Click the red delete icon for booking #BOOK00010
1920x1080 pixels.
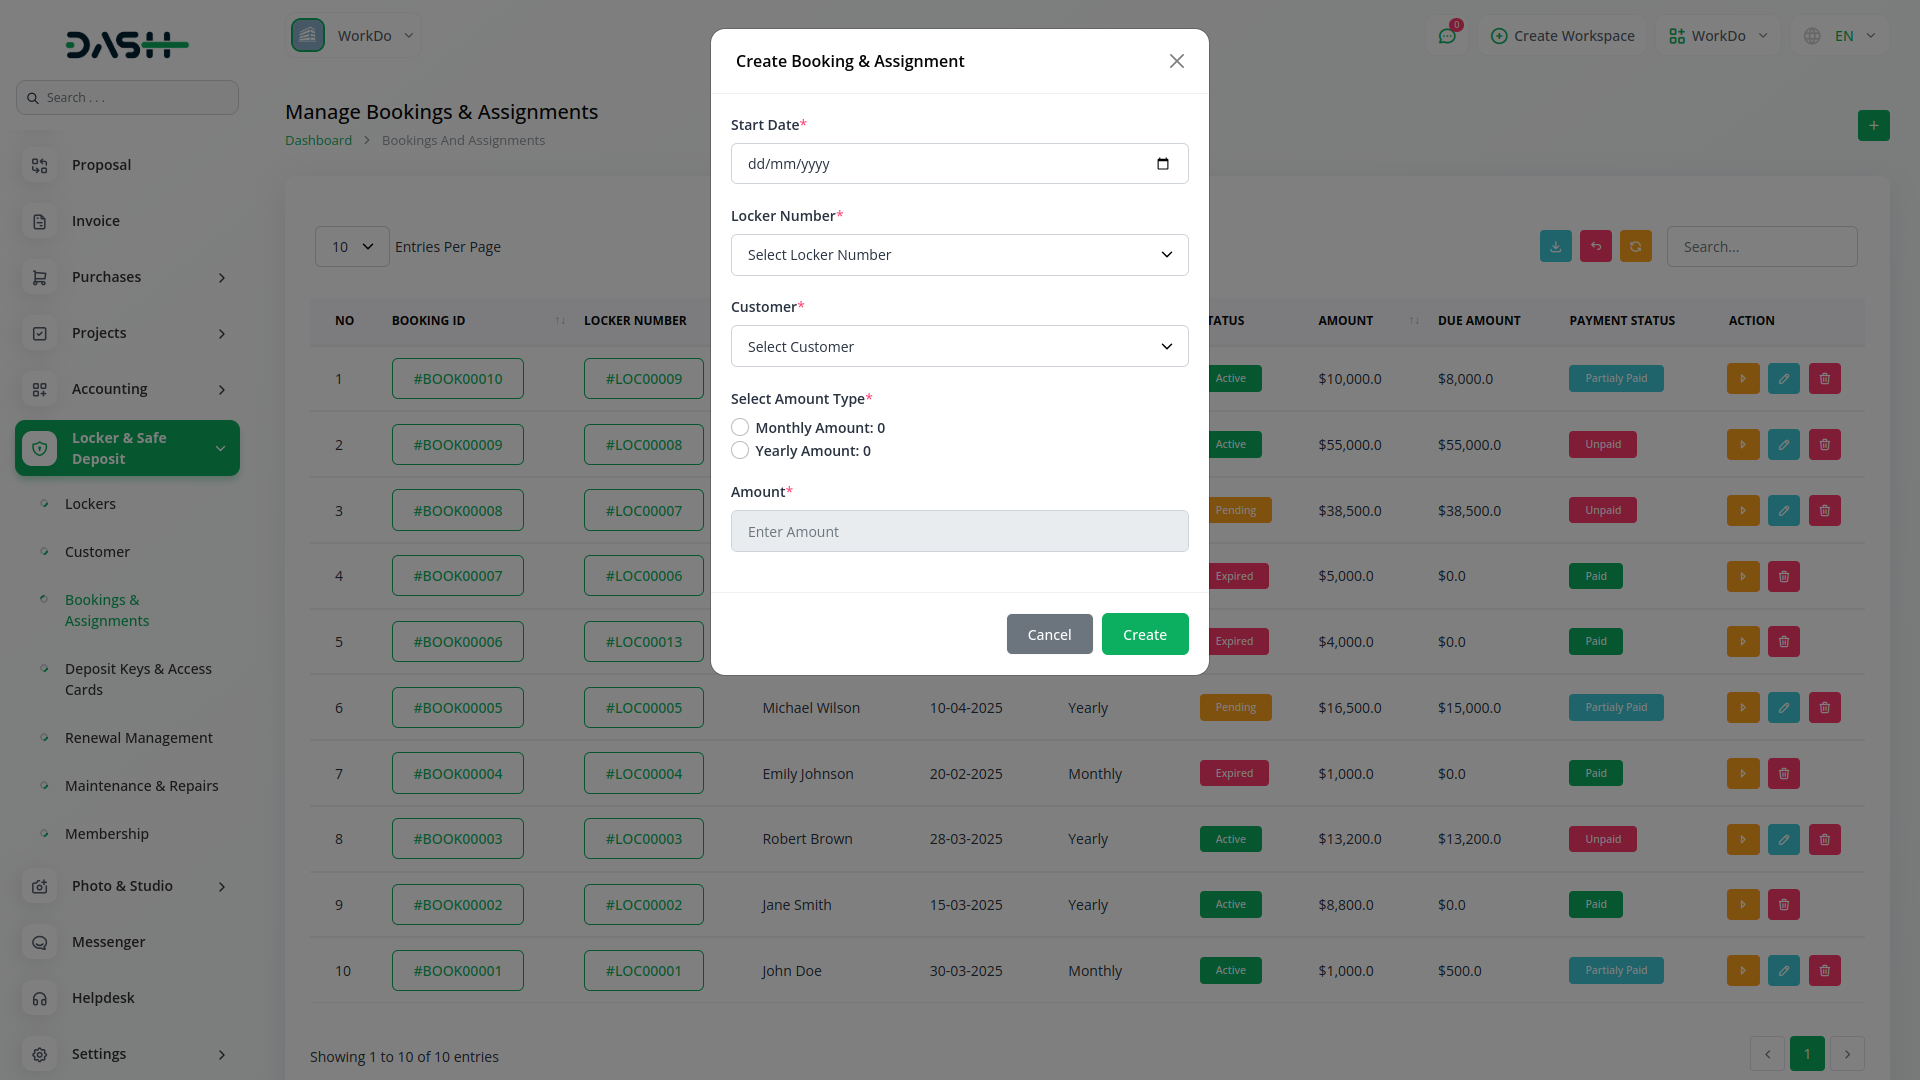(1824, 379)
